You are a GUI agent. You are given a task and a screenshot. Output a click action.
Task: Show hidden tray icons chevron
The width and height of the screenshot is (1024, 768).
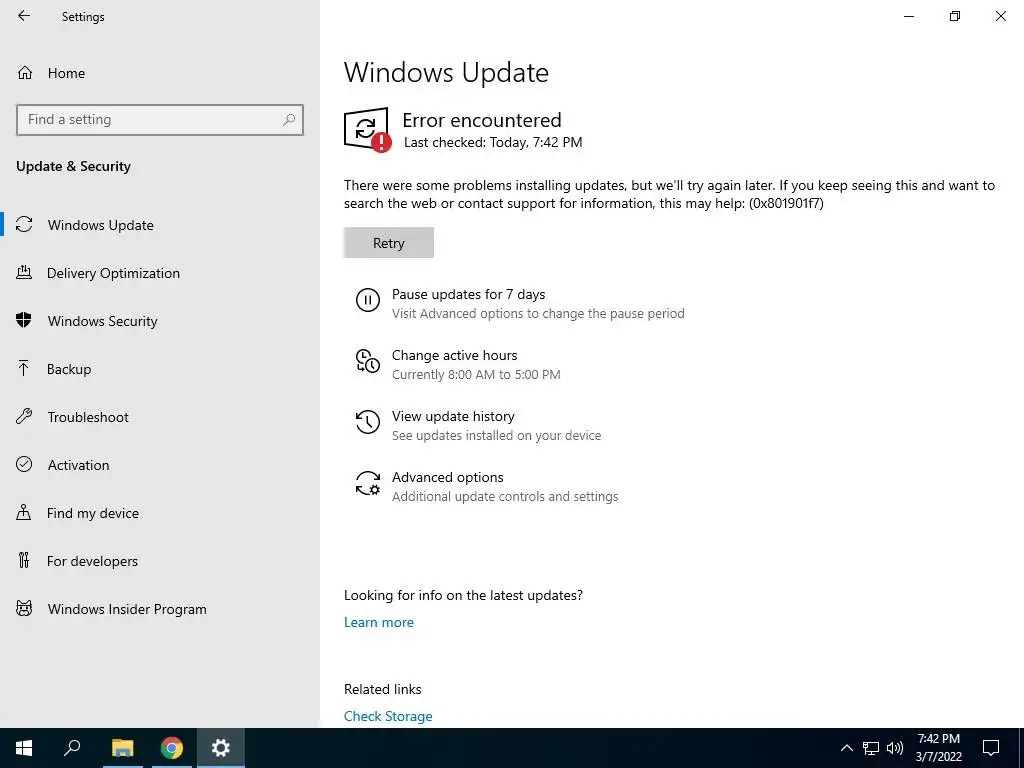coord(846,748)
